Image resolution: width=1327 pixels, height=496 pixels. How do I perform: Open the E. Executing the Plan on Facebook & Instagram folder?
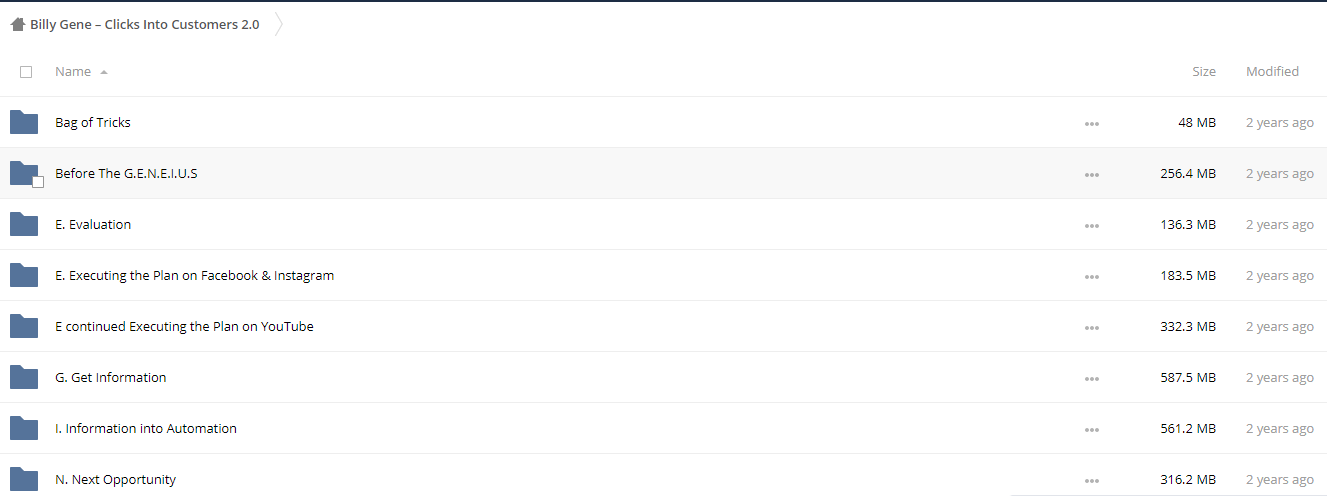click(x=194, y=275)
